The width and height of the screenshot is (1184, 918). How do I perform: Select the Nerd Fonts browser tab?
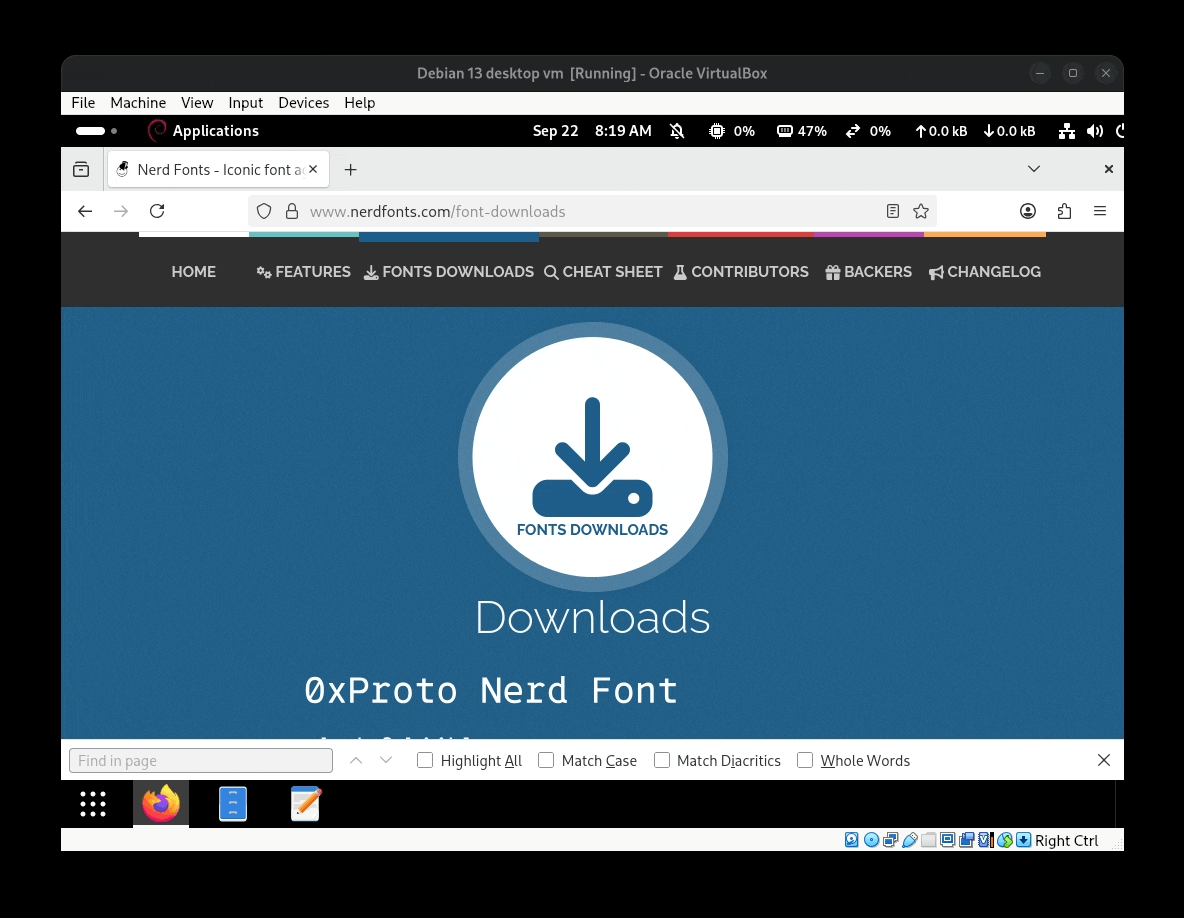218,170
